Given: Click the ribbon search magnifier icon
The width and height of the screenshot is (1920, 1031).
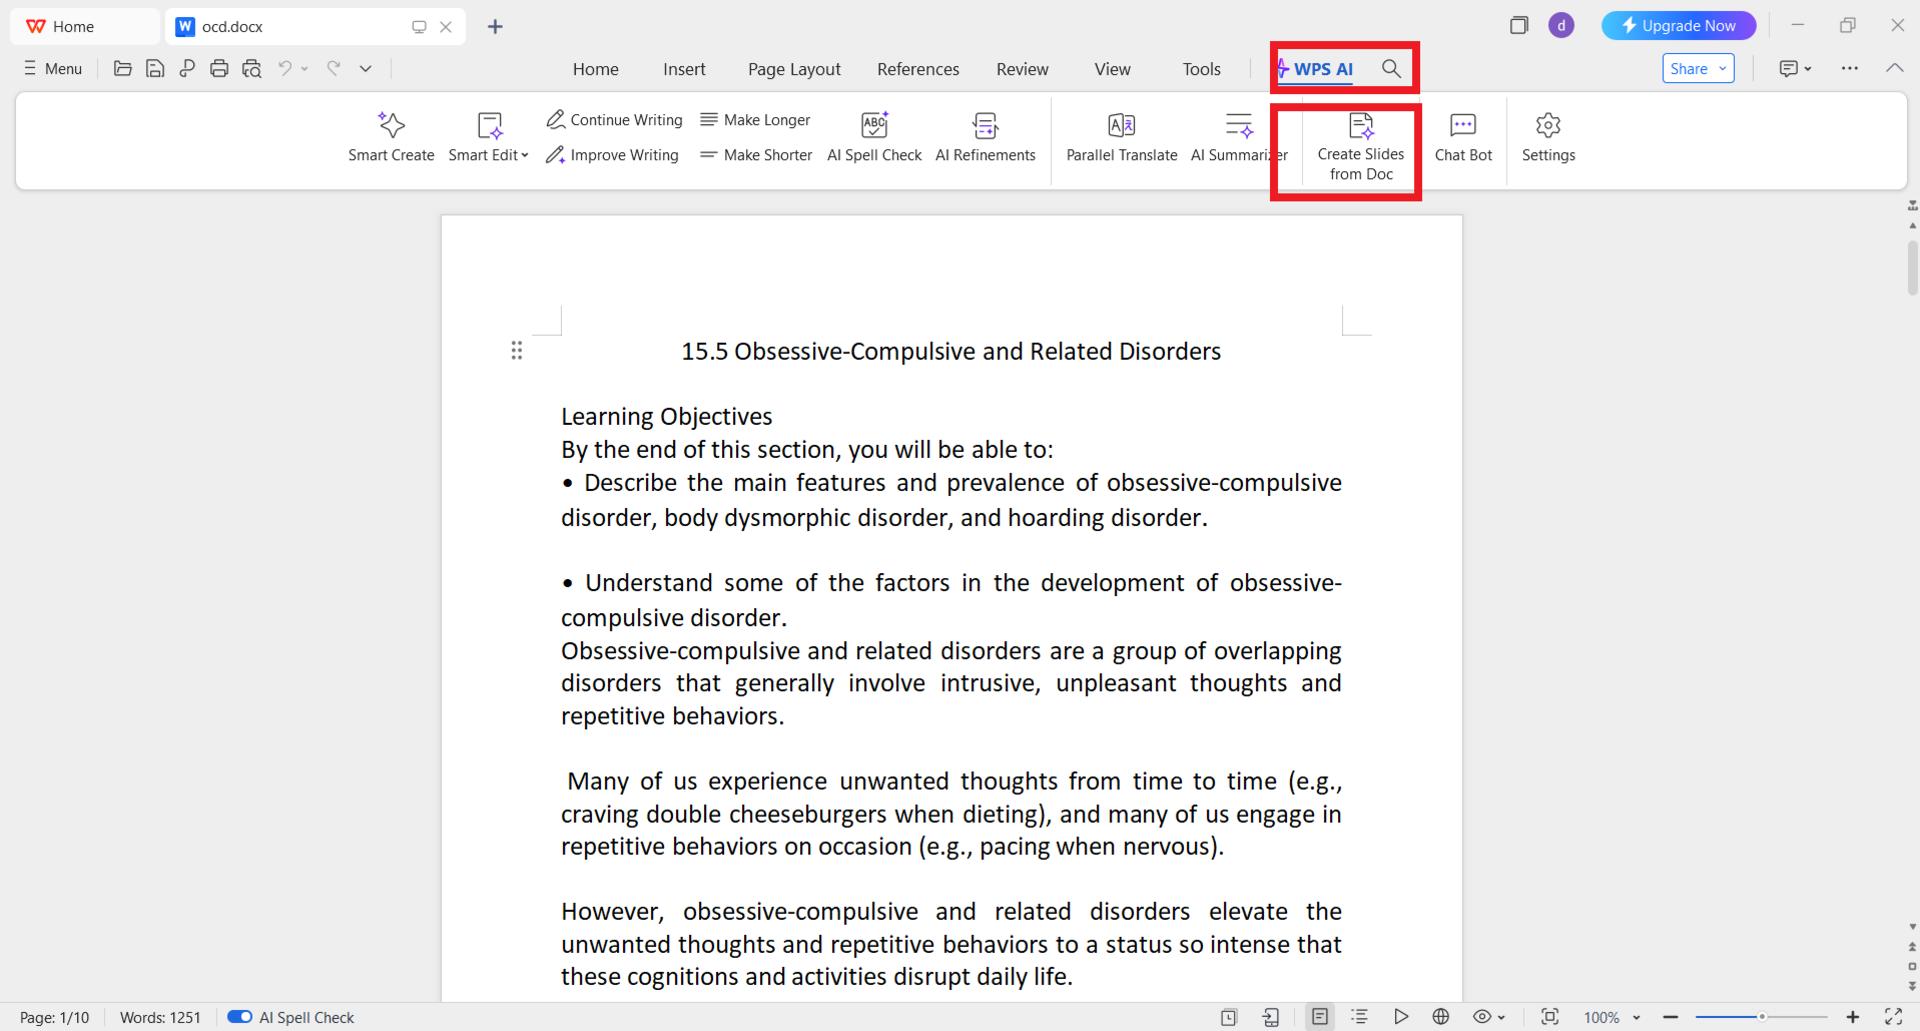Looking at the screenshot, I should tap(1391, 68).
